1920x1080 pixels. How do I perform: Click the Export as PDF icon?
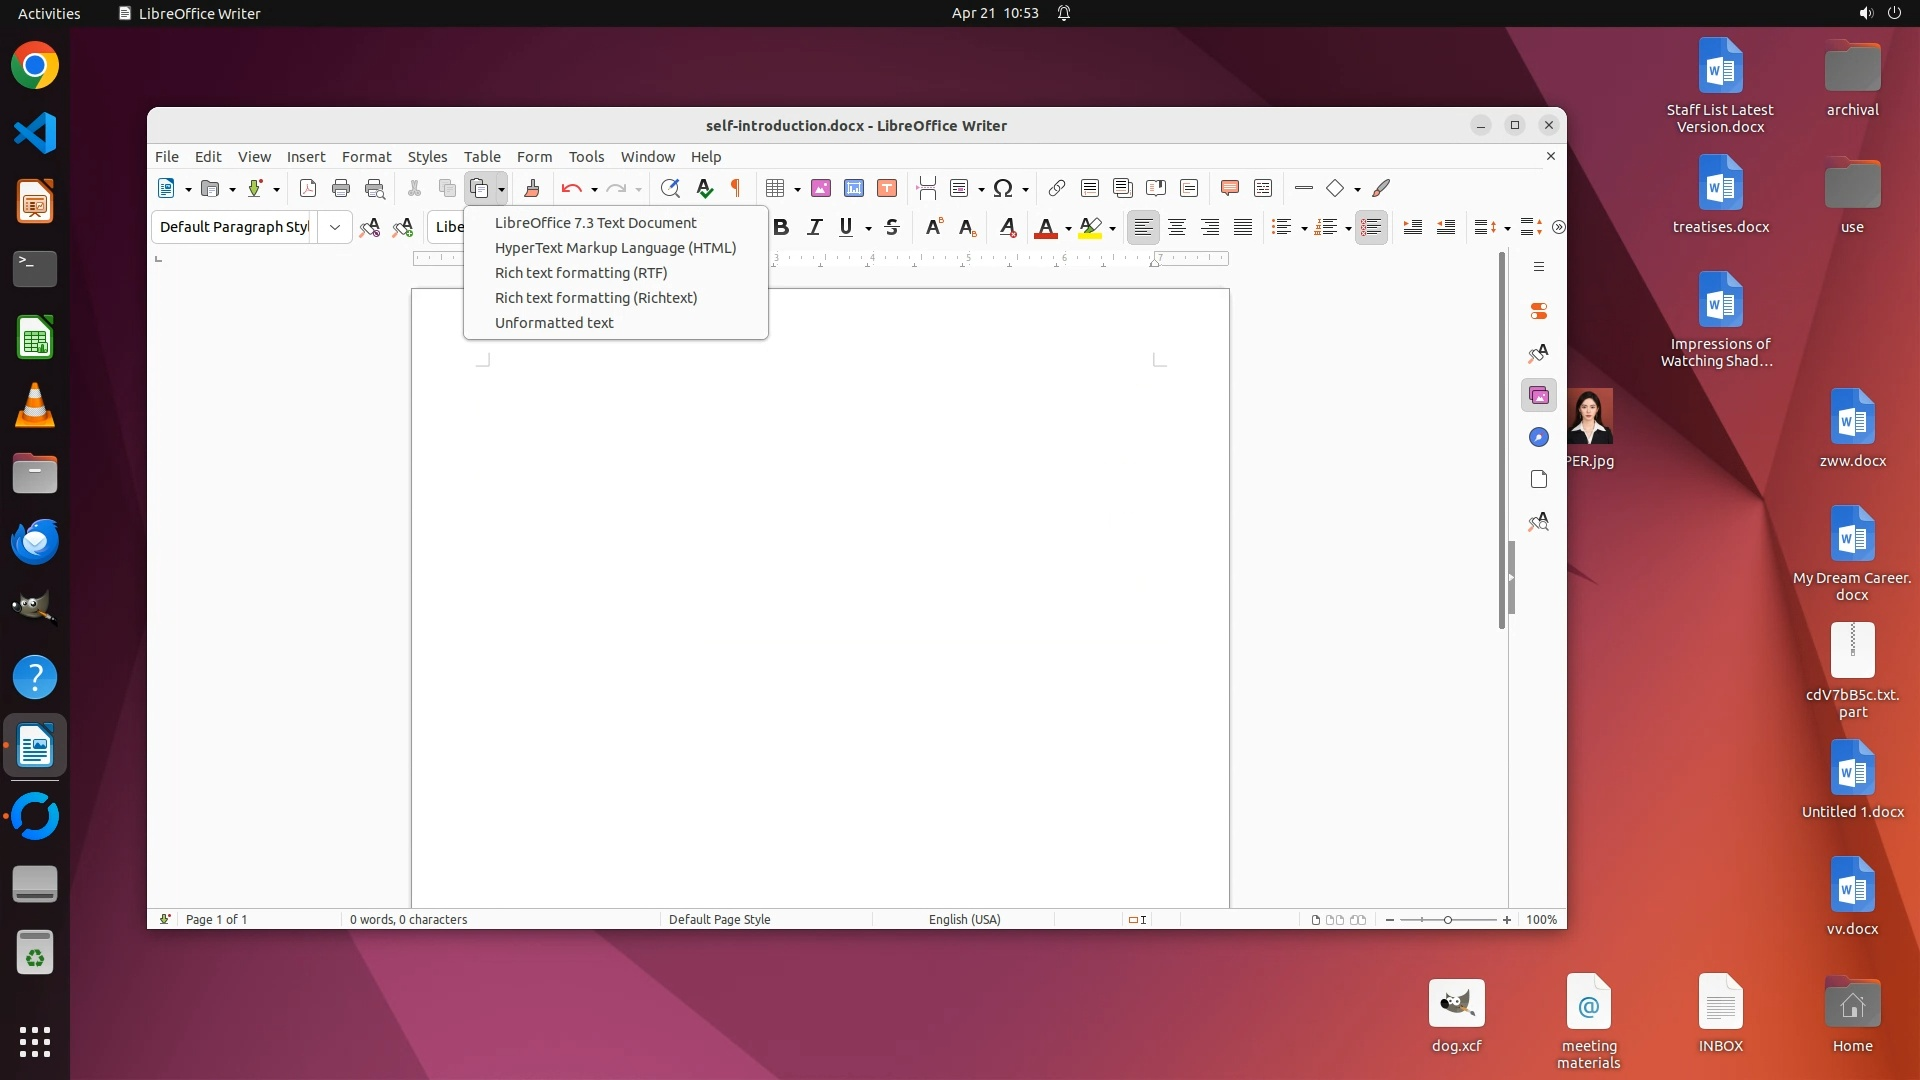[x=308, y=188]
